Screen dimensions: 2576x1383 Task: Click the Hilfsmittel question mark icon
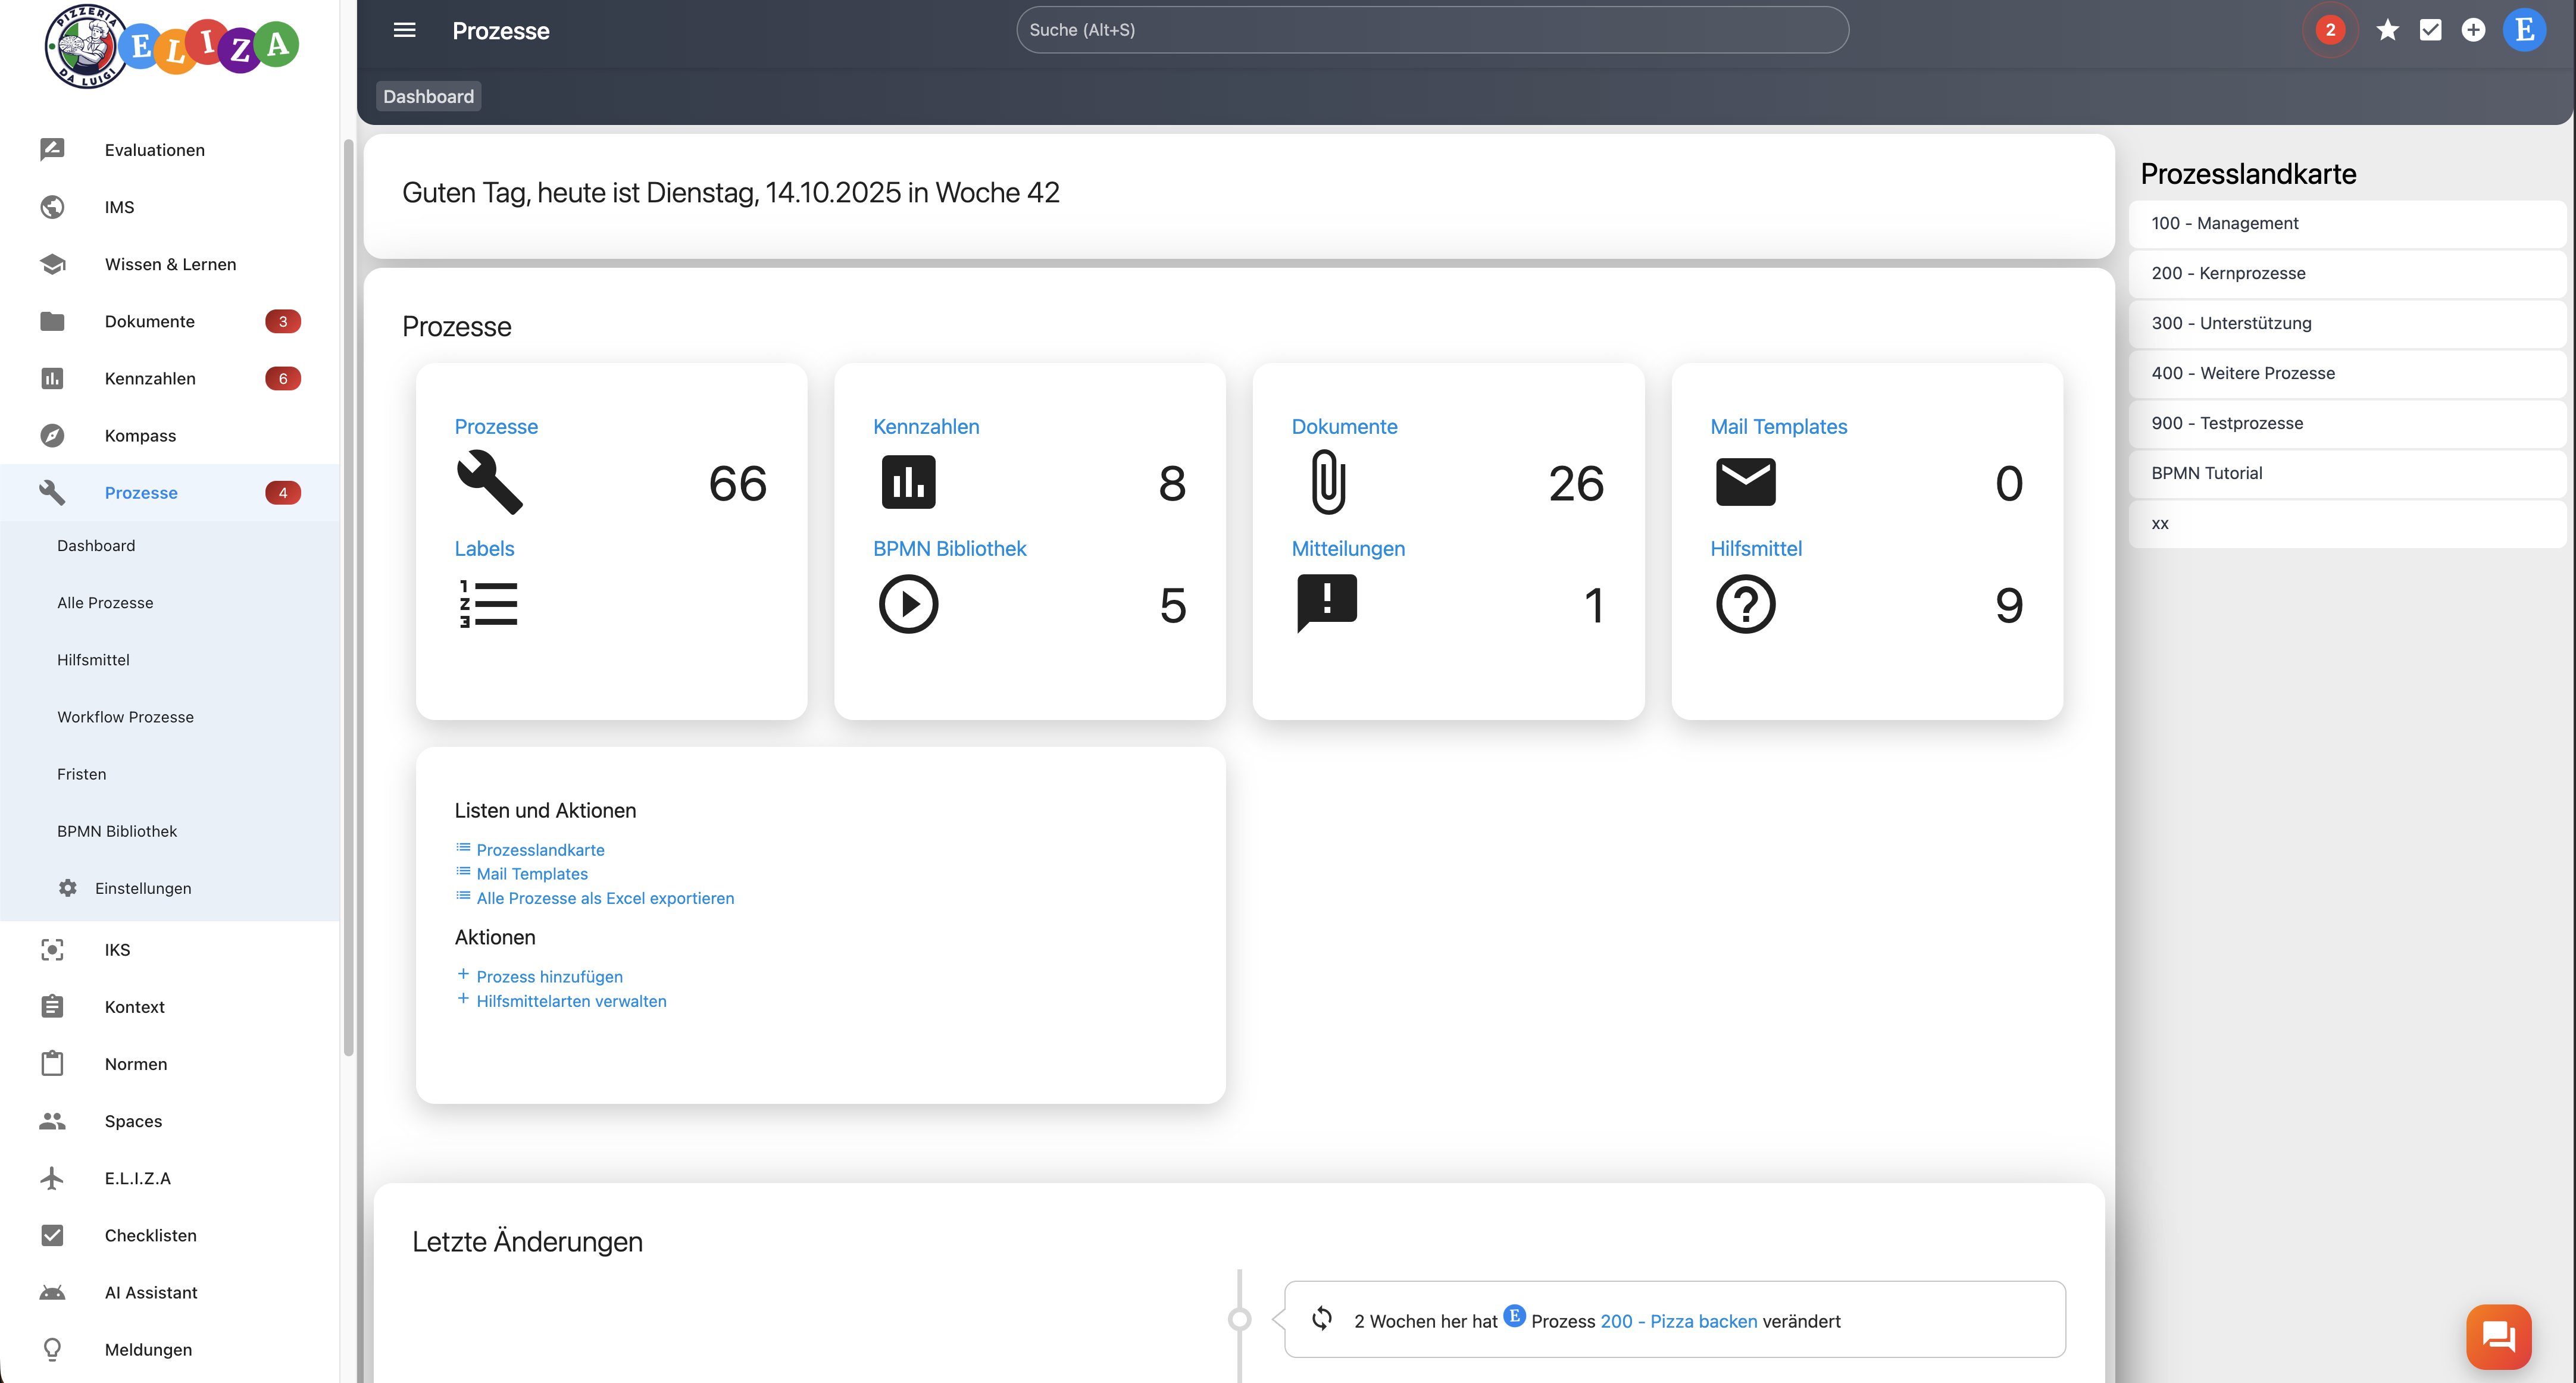(1745, 604)
